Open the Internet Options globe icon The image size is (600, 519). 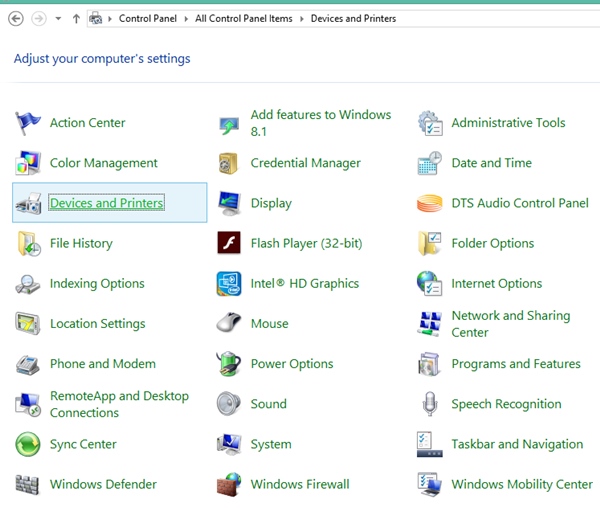tap(429, 284)
